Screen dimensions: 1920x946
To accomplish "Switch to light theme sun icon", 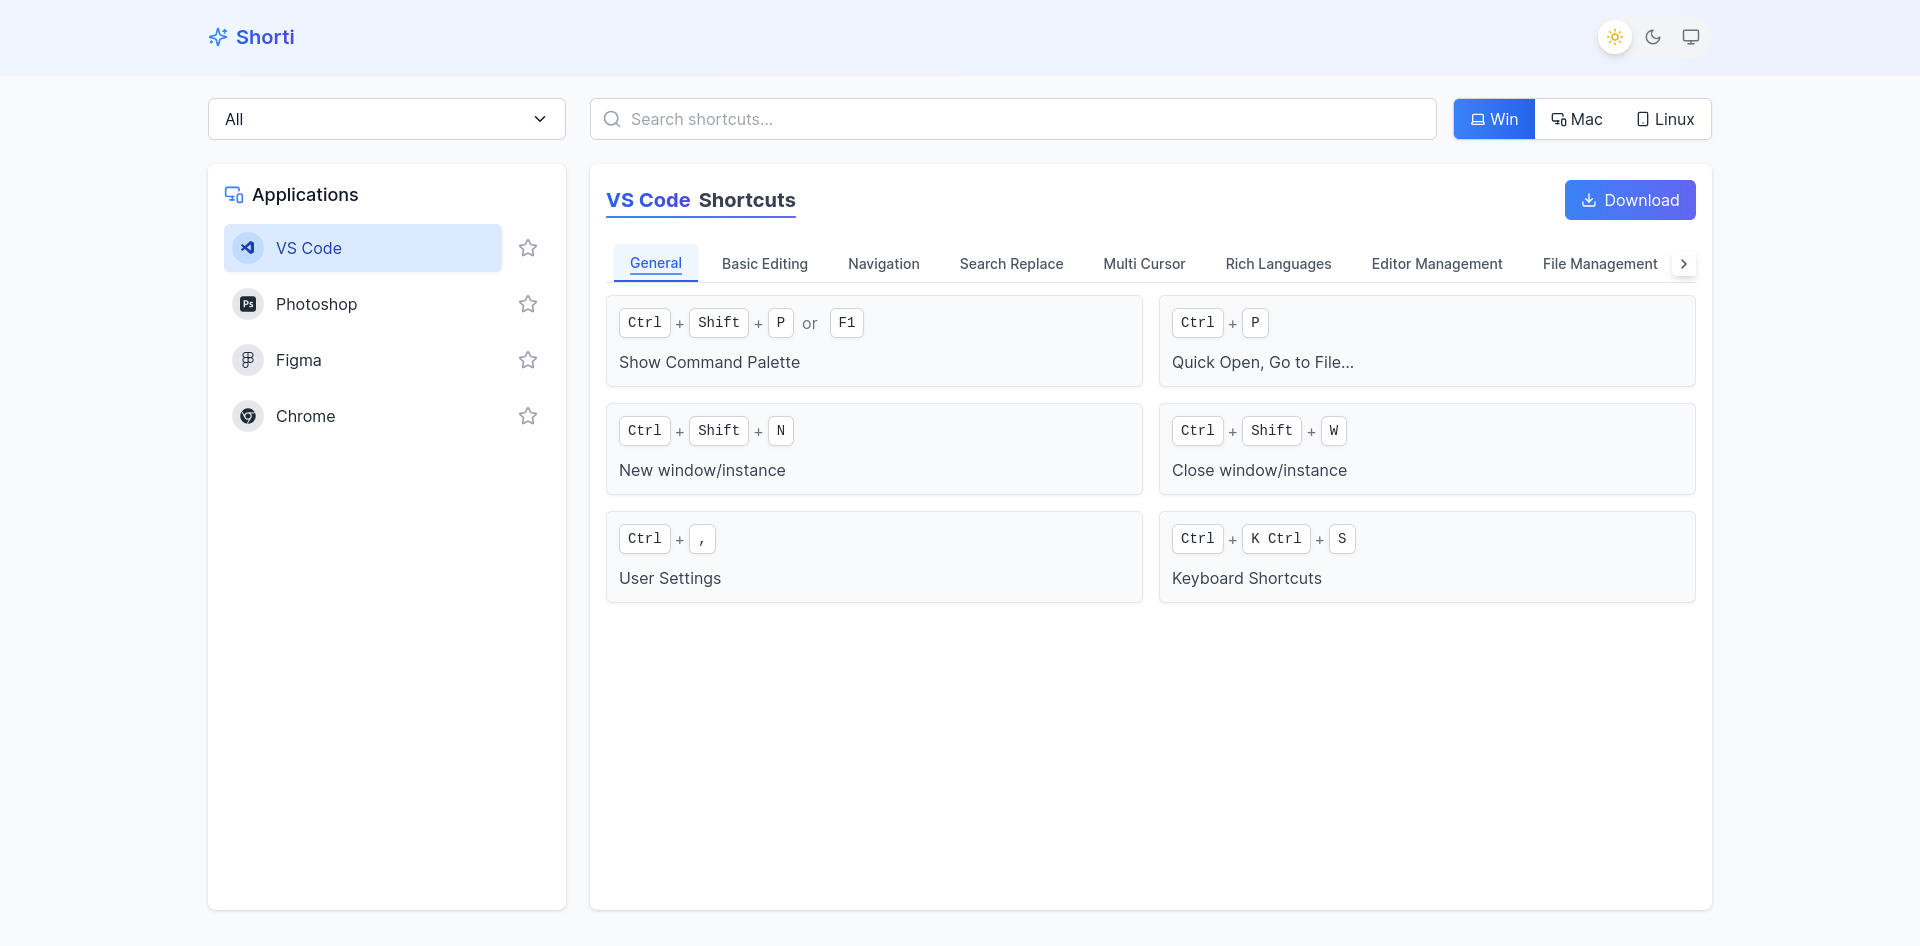I will click(x=1615, y=37).
